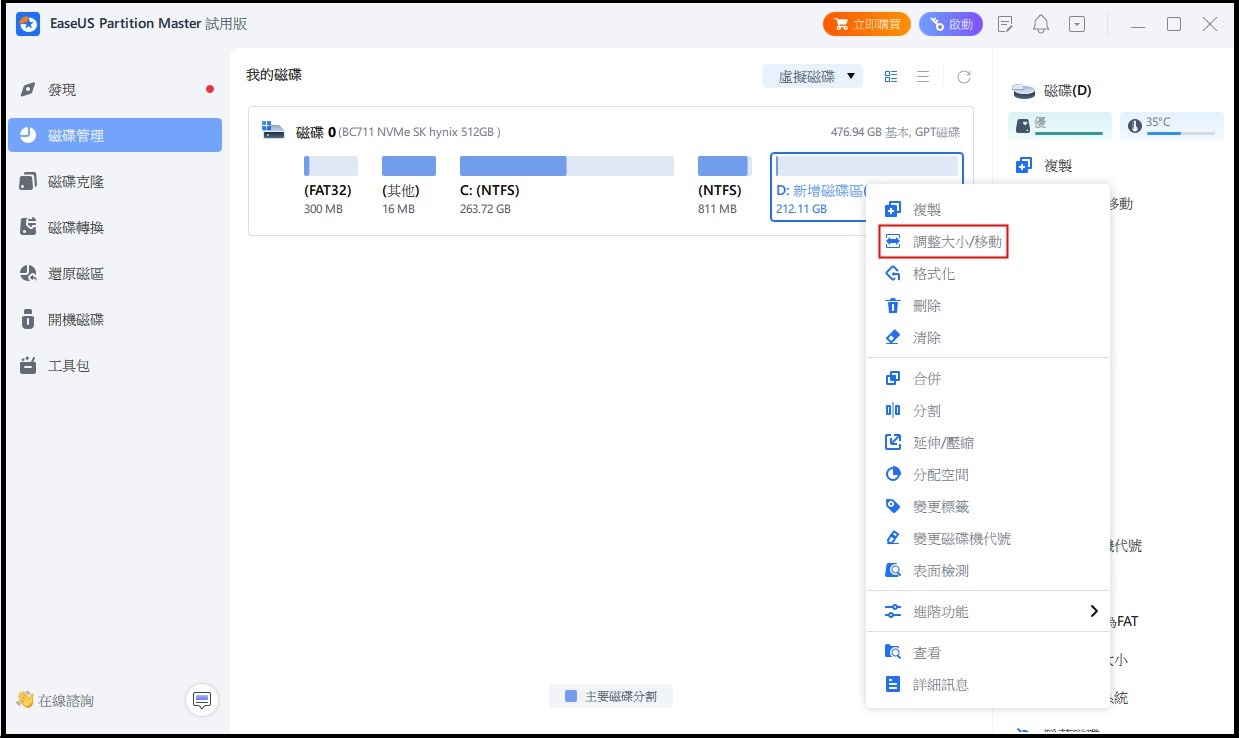Switch to grid view layout icon

coord(891,77)
